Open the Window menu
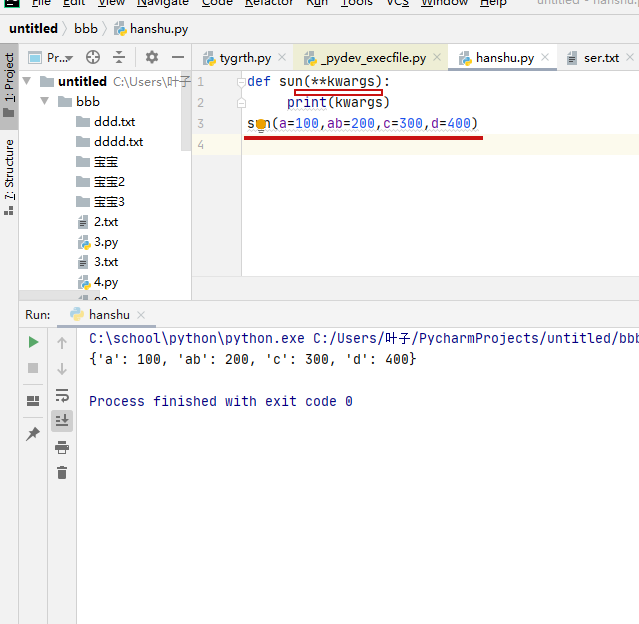 (444, 3)
